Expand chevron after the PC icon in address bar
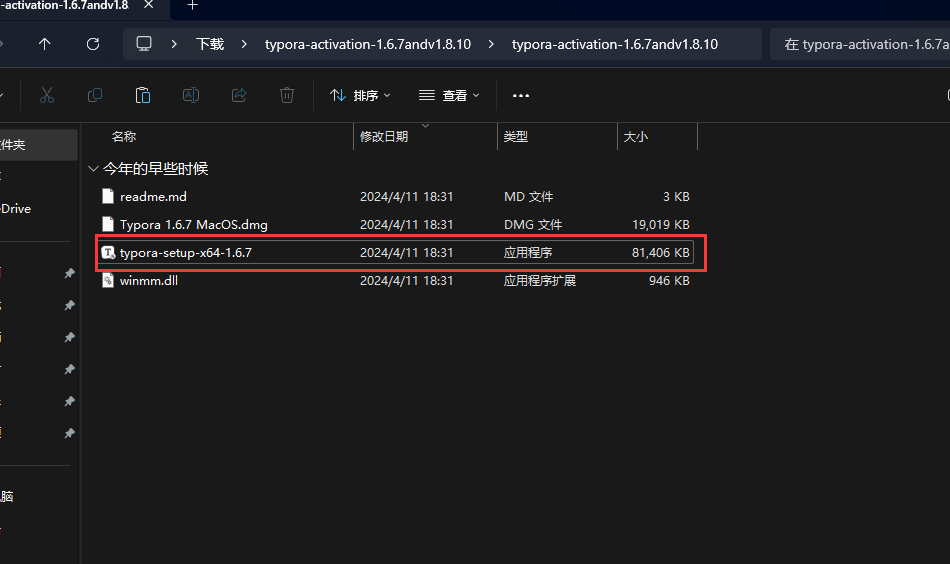950x564 pixels. (174, 44)
